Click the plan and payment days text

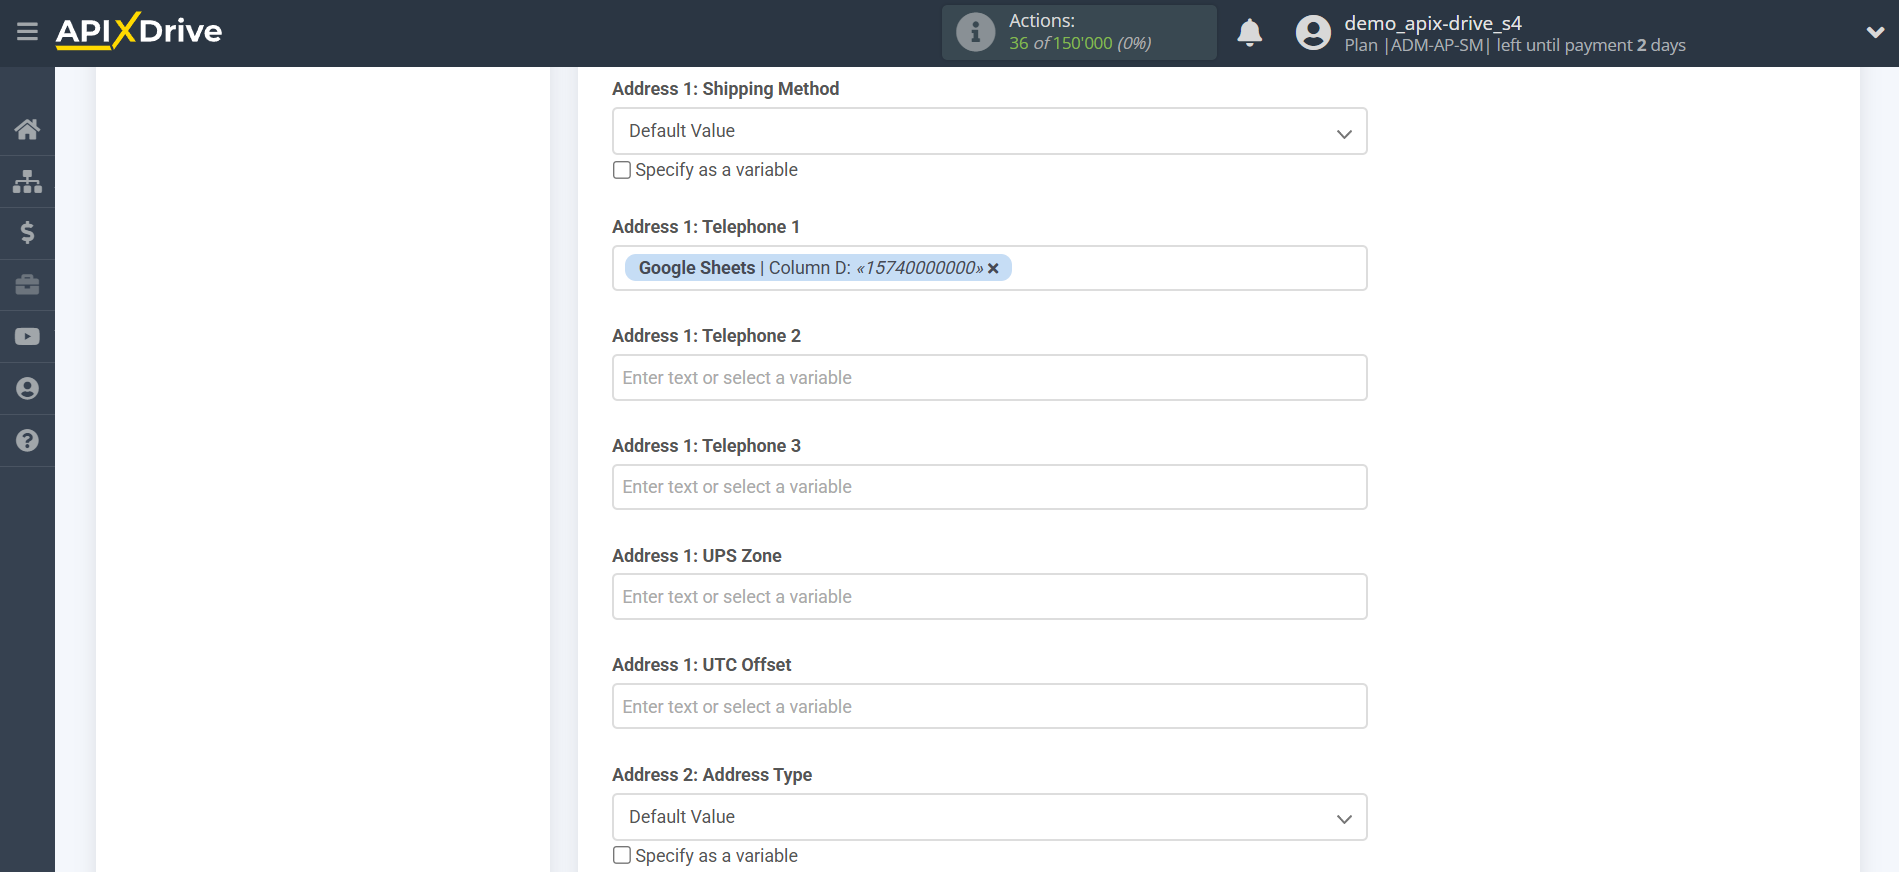pyautogui.click(x=1514, y=45)
